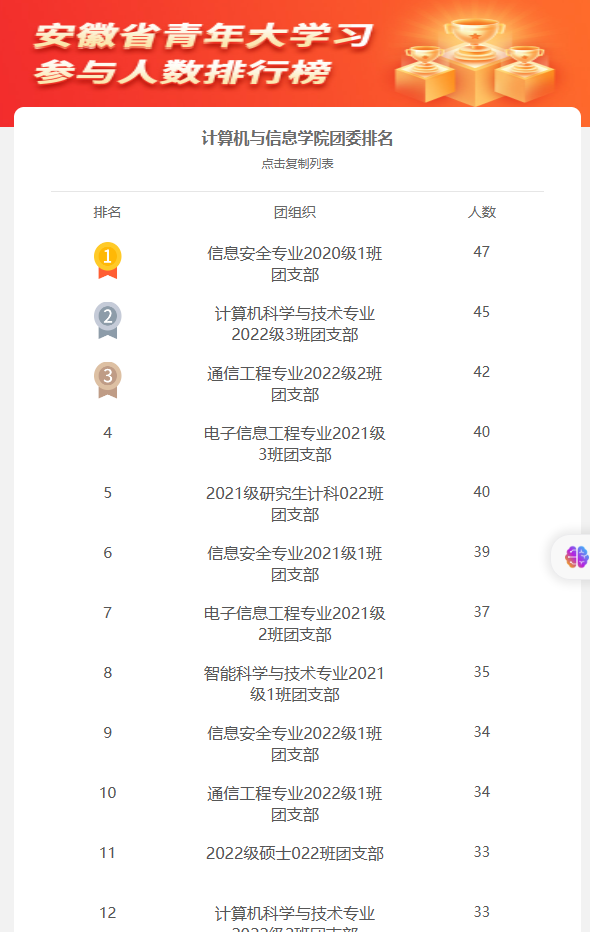
Task: Select 智能科学与技术专业2021级1班团支部 row
Action: tap(297, 684)
